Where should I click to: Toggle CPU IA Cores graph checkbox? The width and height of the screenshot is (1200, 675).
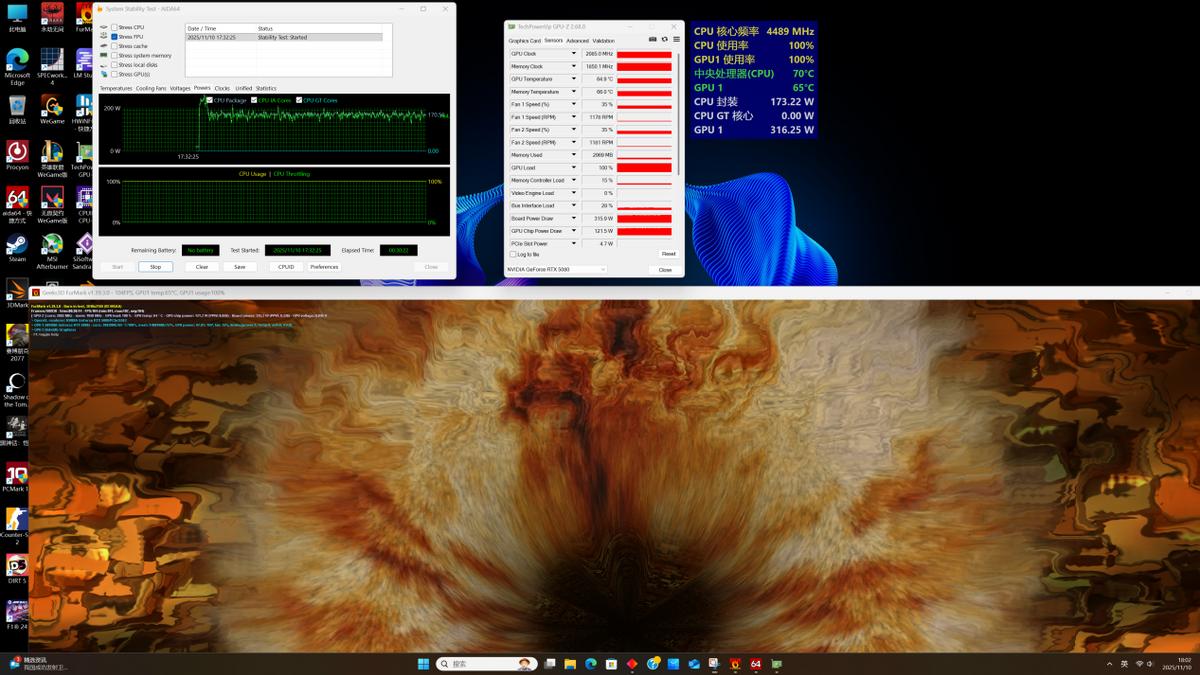254,100
